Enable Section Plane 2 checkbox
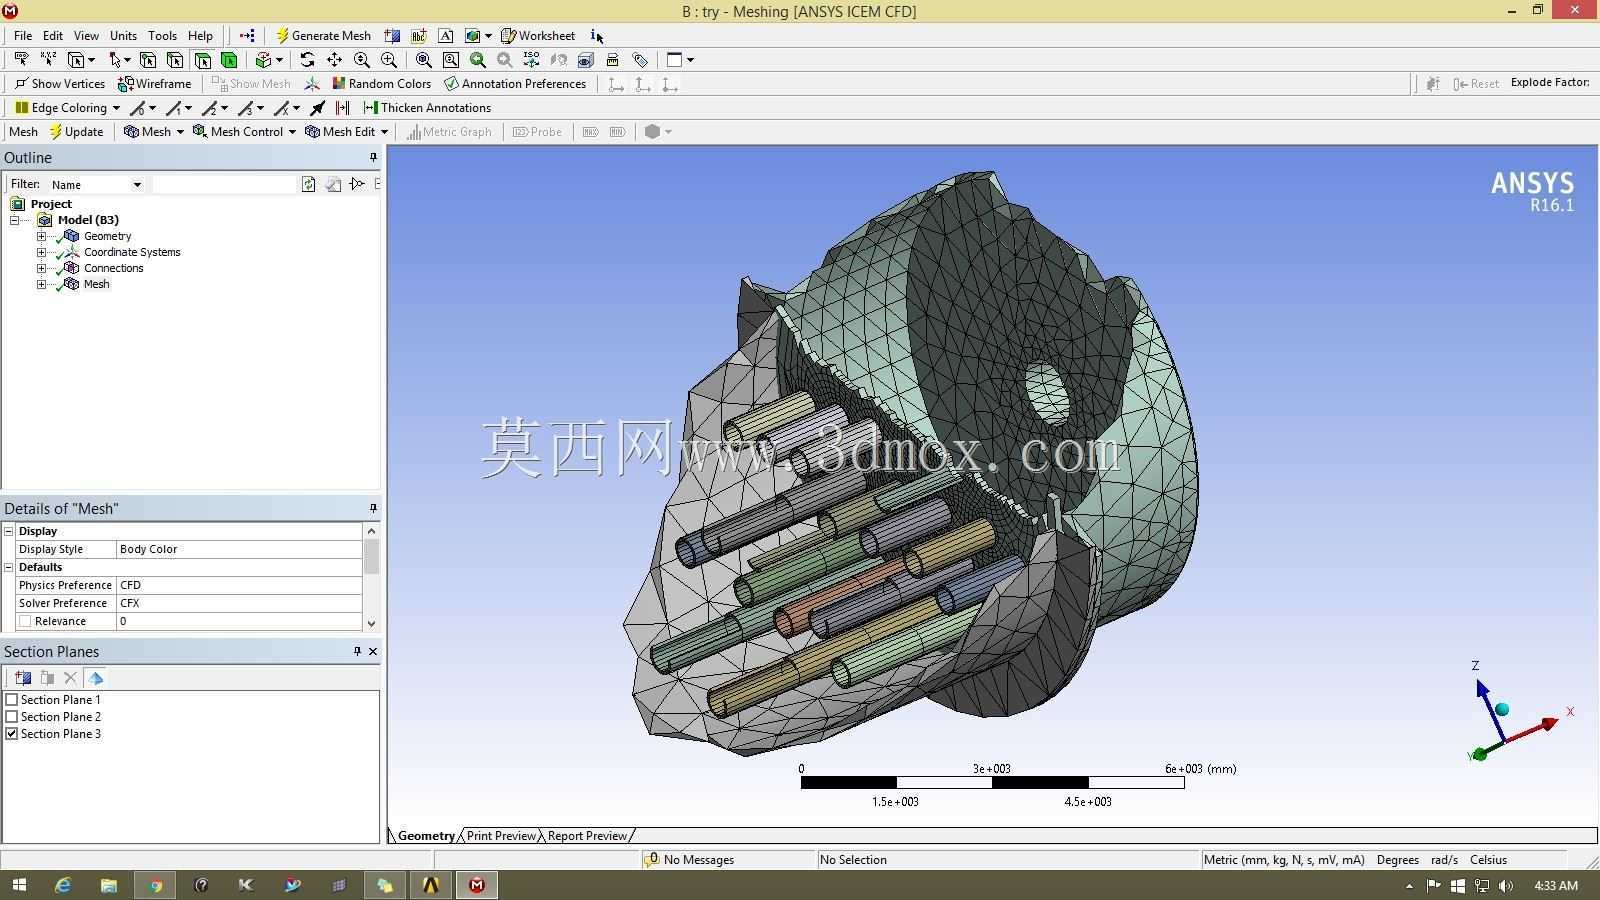The width and height of the screenshot is (1600, 900). (12, 717)
